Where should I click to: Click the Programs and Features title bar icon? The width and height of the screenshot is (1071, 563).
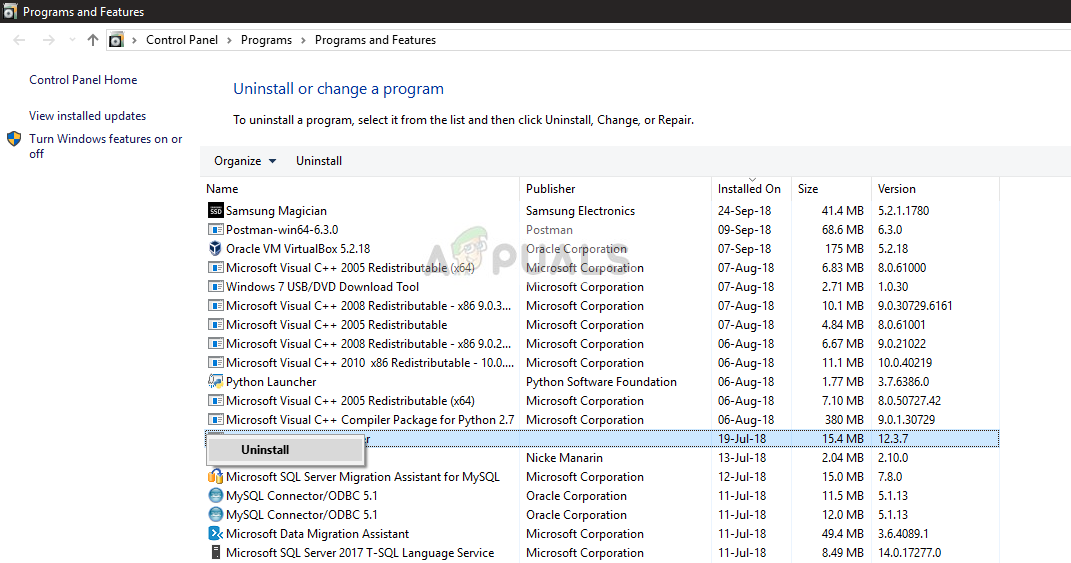10,12
